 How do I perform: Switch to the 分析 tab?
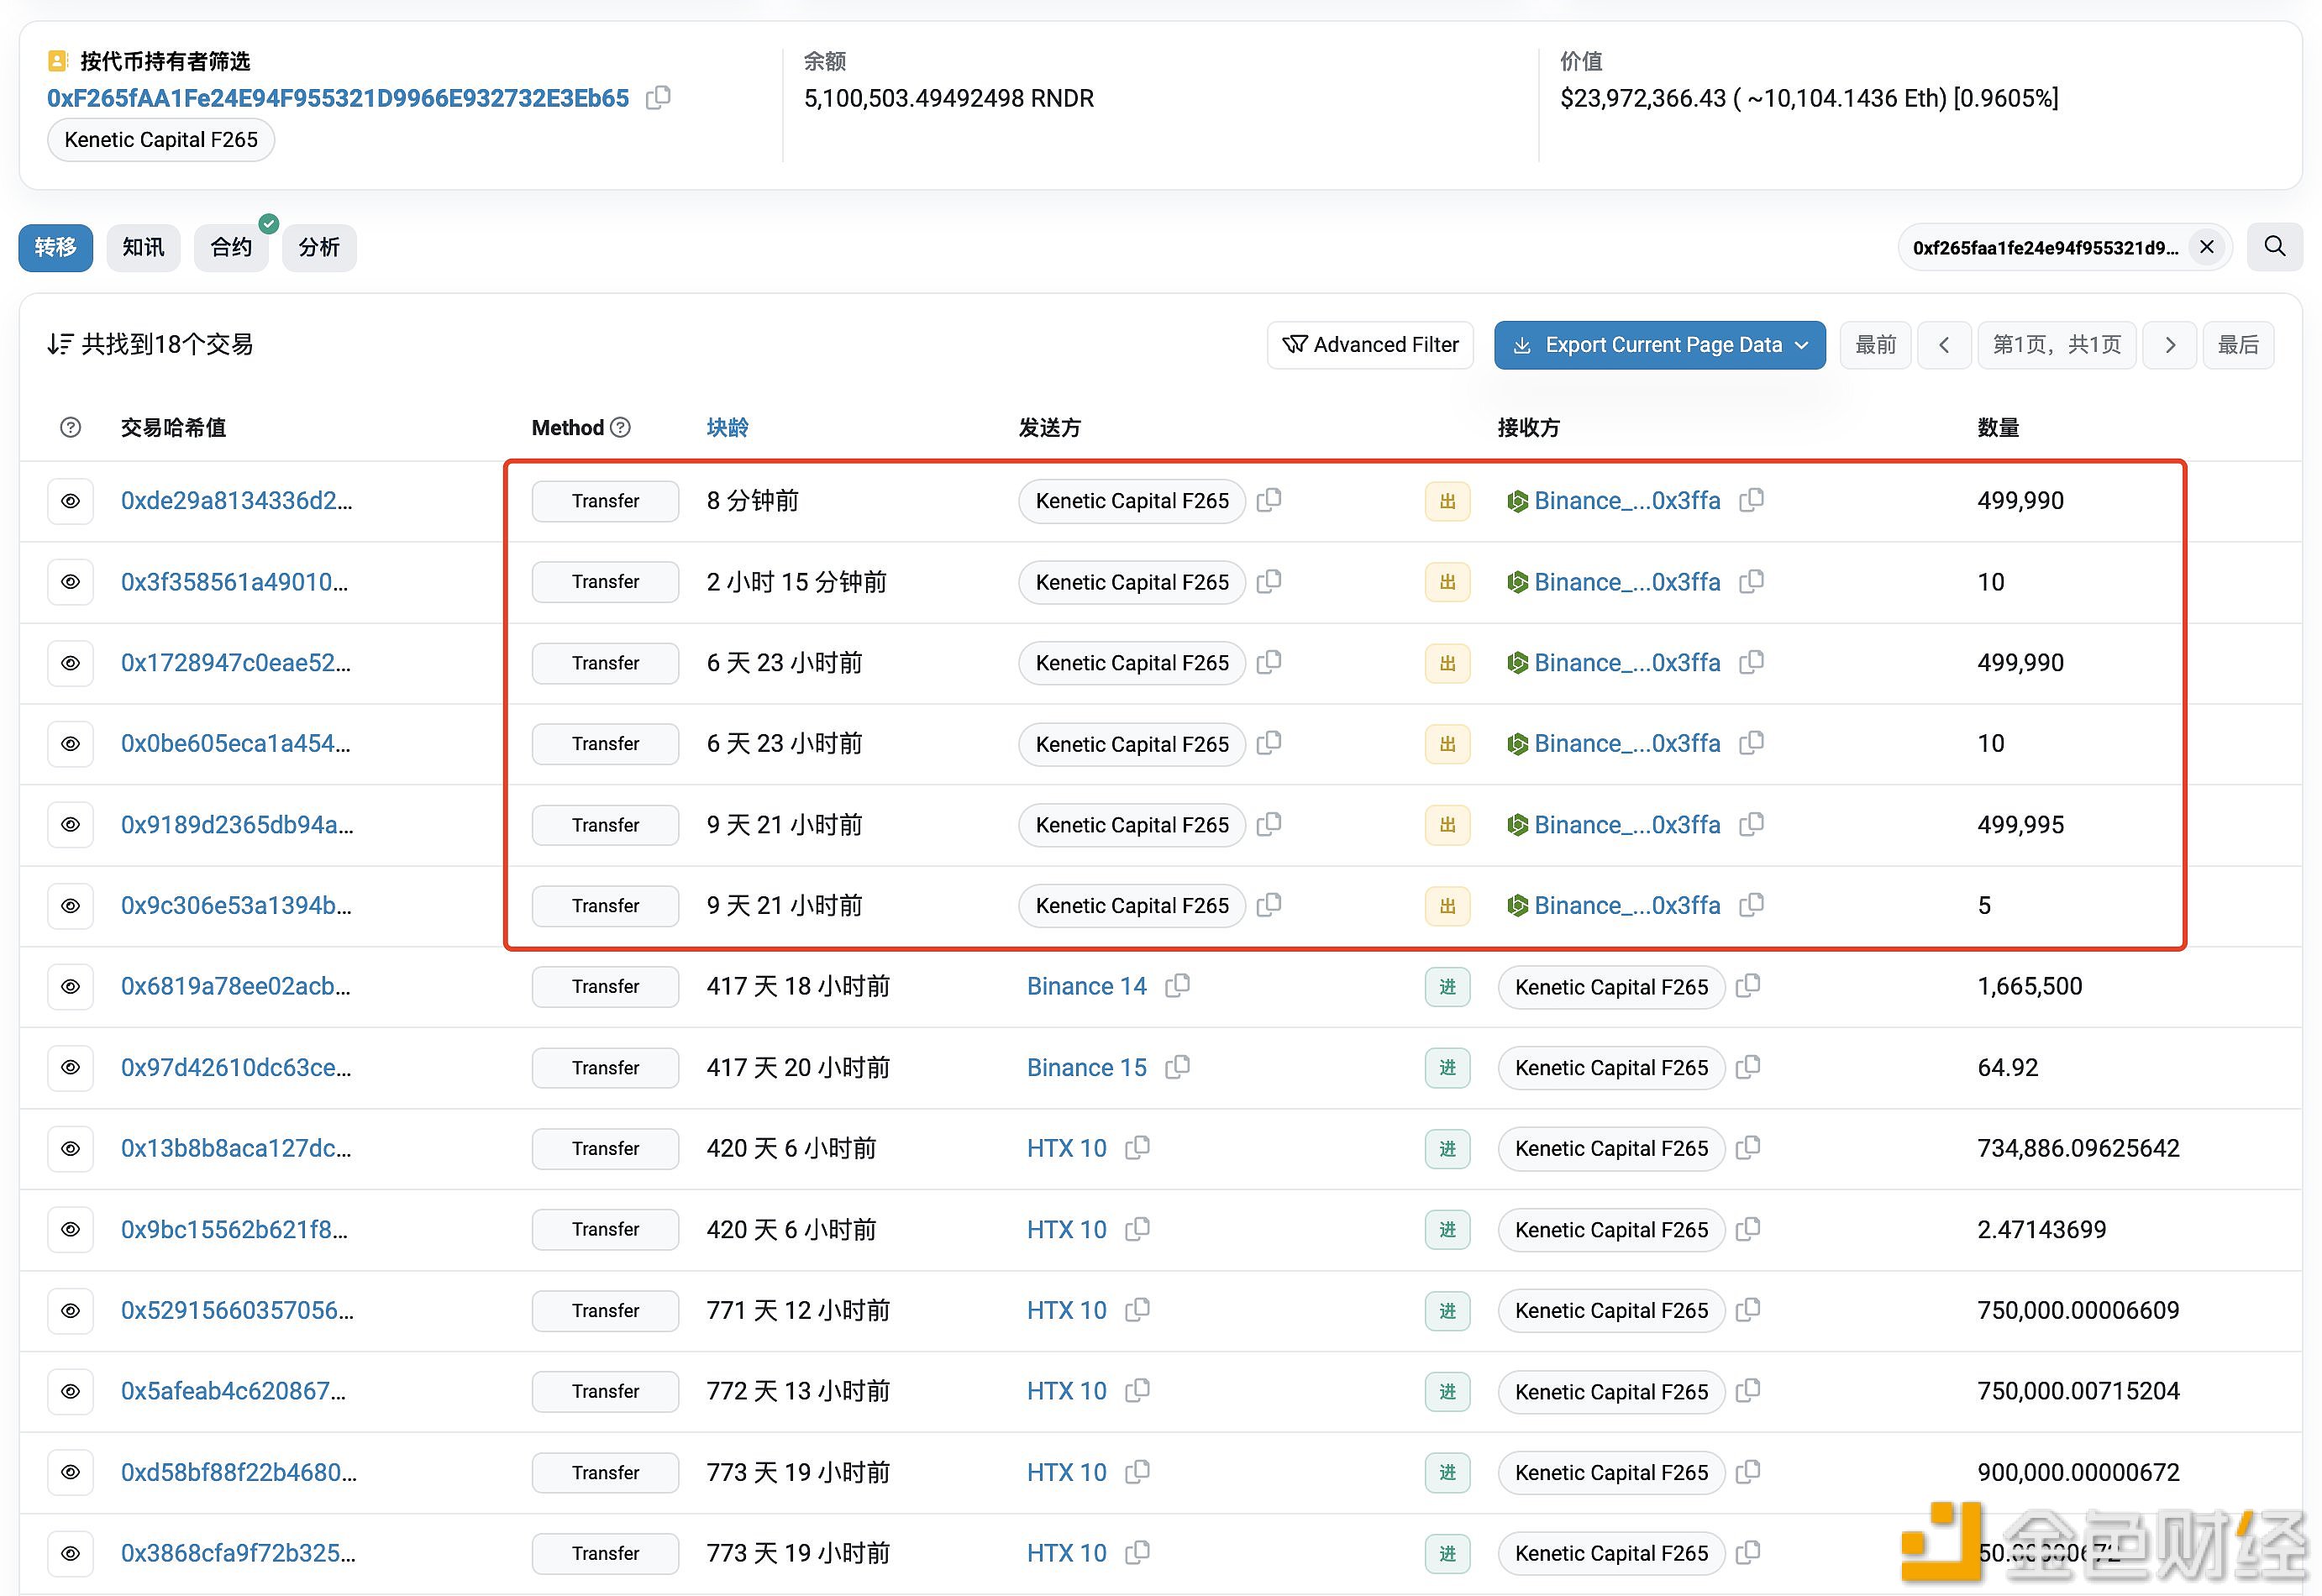coord(319,247)
